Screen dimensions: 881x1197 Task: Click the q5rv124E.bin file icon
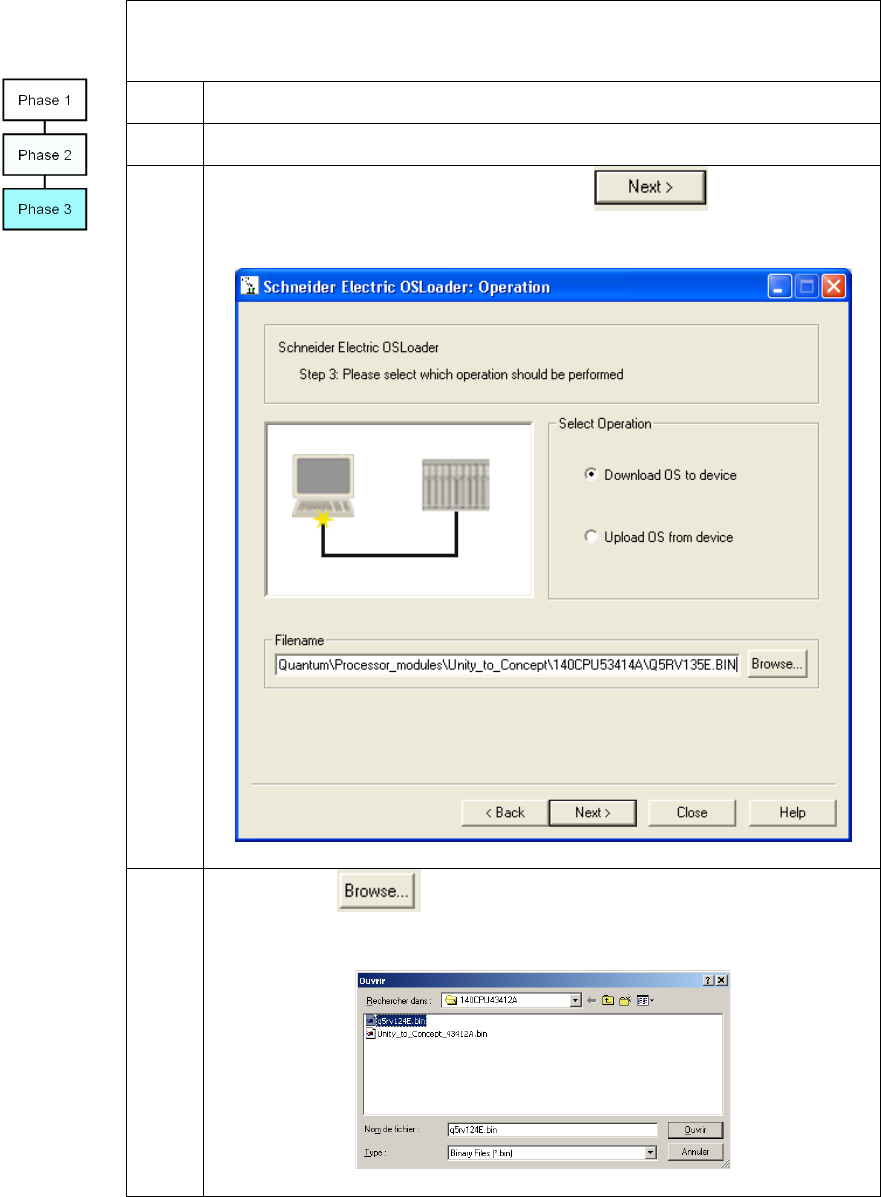371,1021
